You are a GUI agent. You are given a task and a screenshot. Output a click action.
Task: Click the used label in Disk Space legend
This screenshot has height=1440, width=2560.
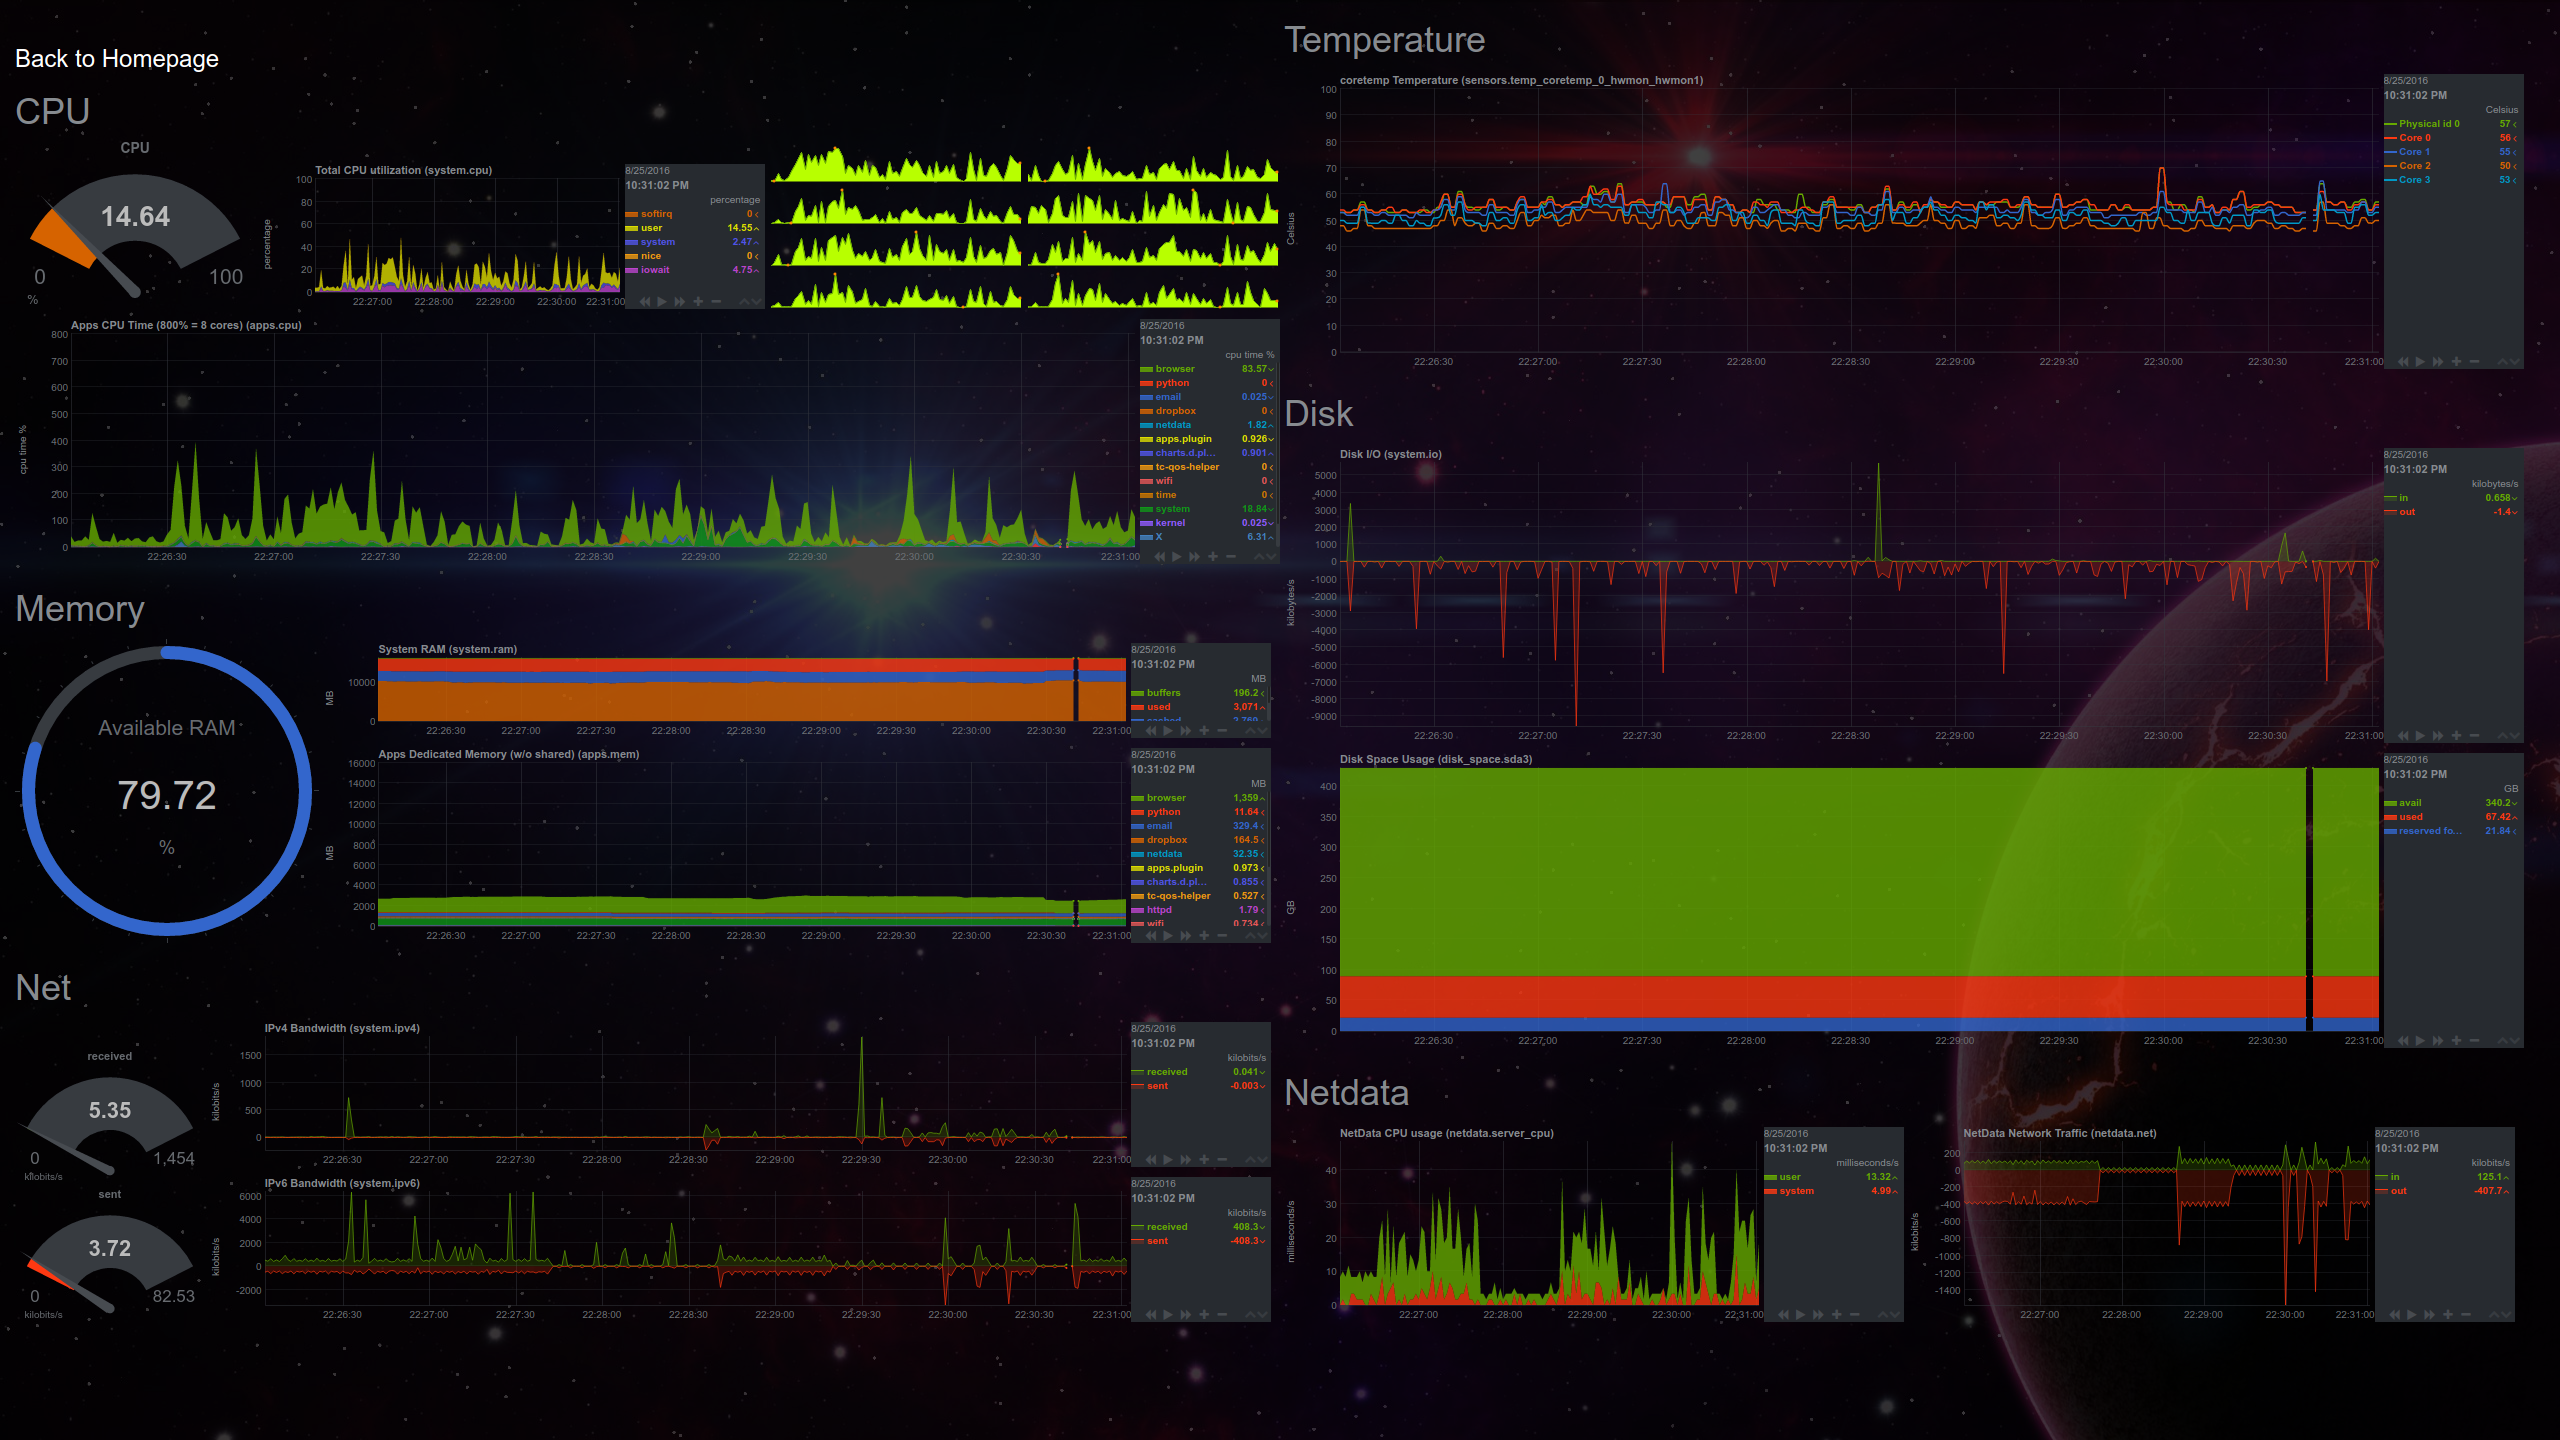pos(2410,817)
